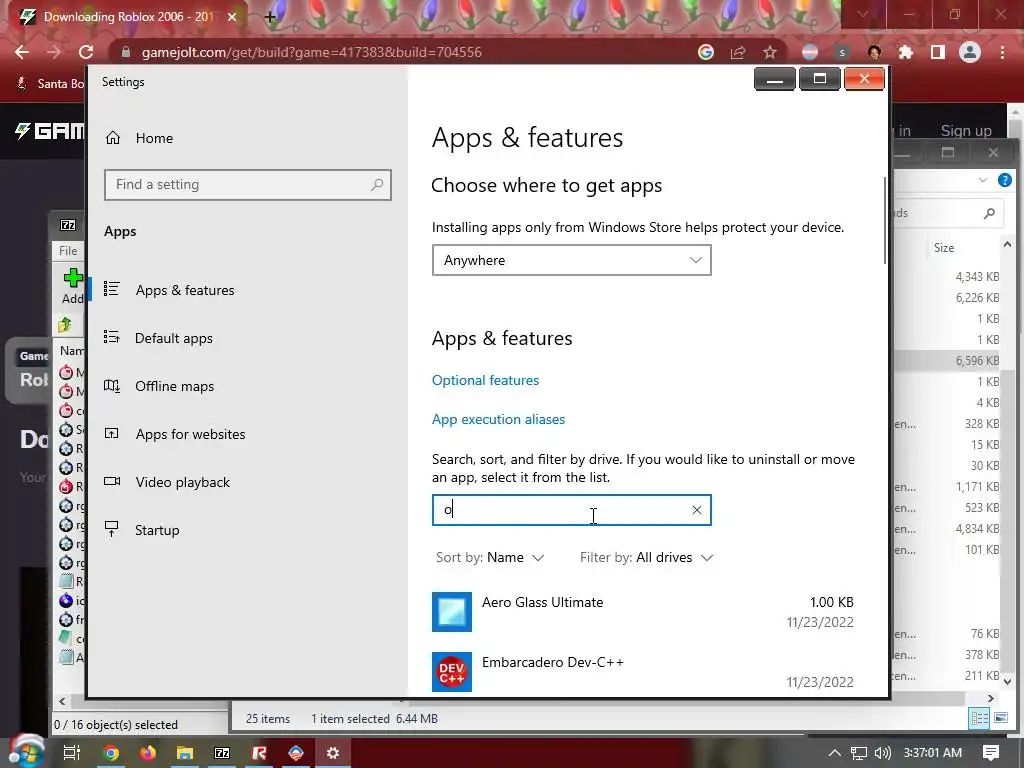Open Chrome profile avatar
1024x768 pixels.
click(970, 52)
